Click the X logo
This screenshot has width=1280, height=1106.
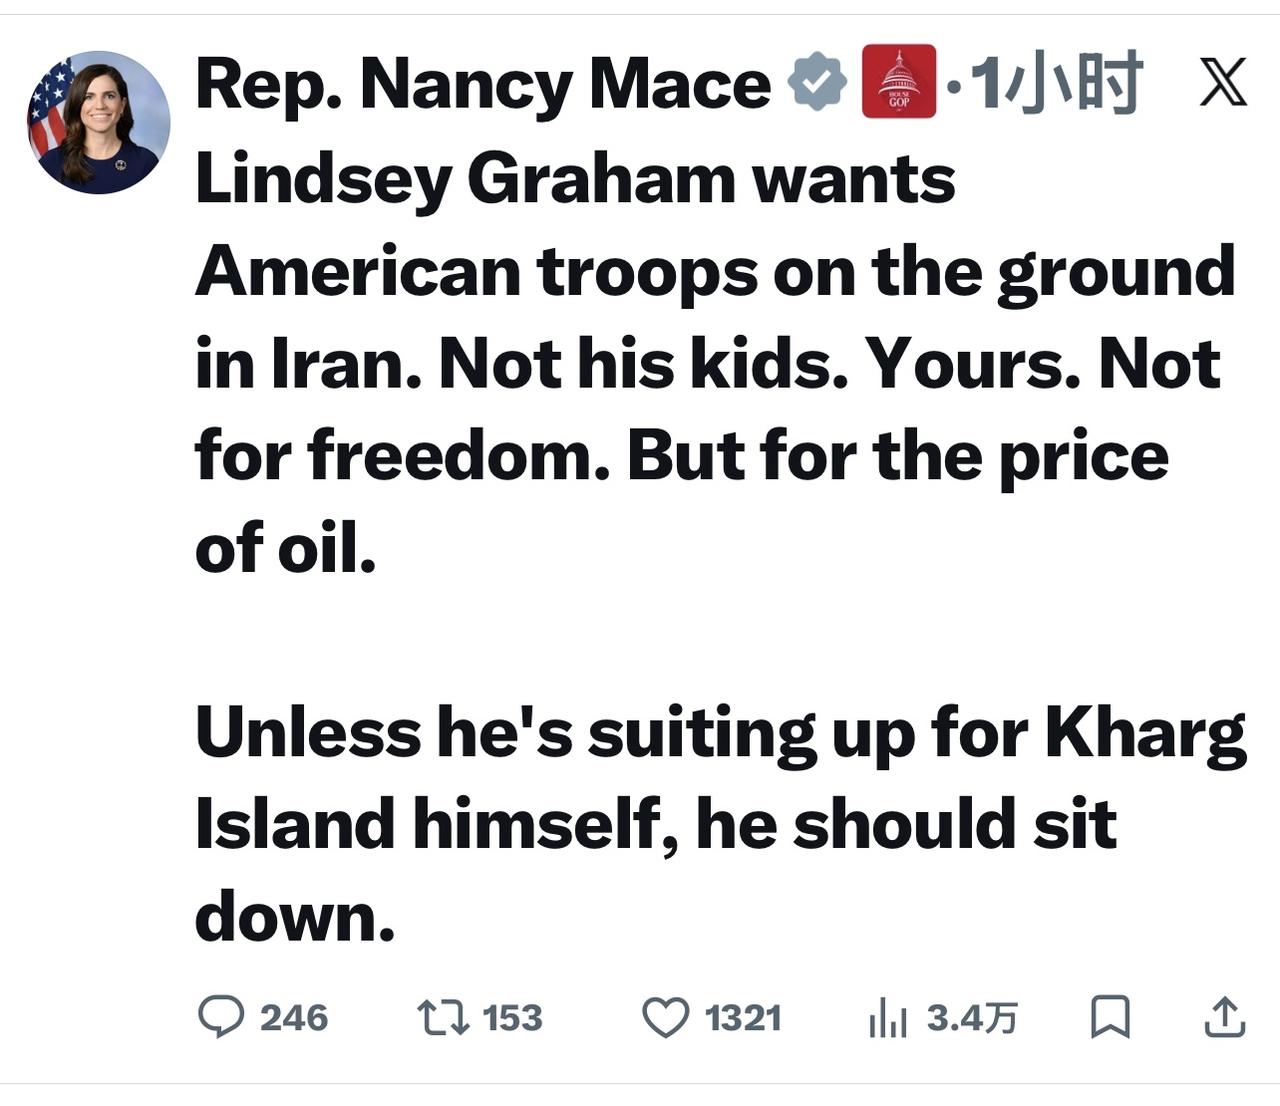1223,82
